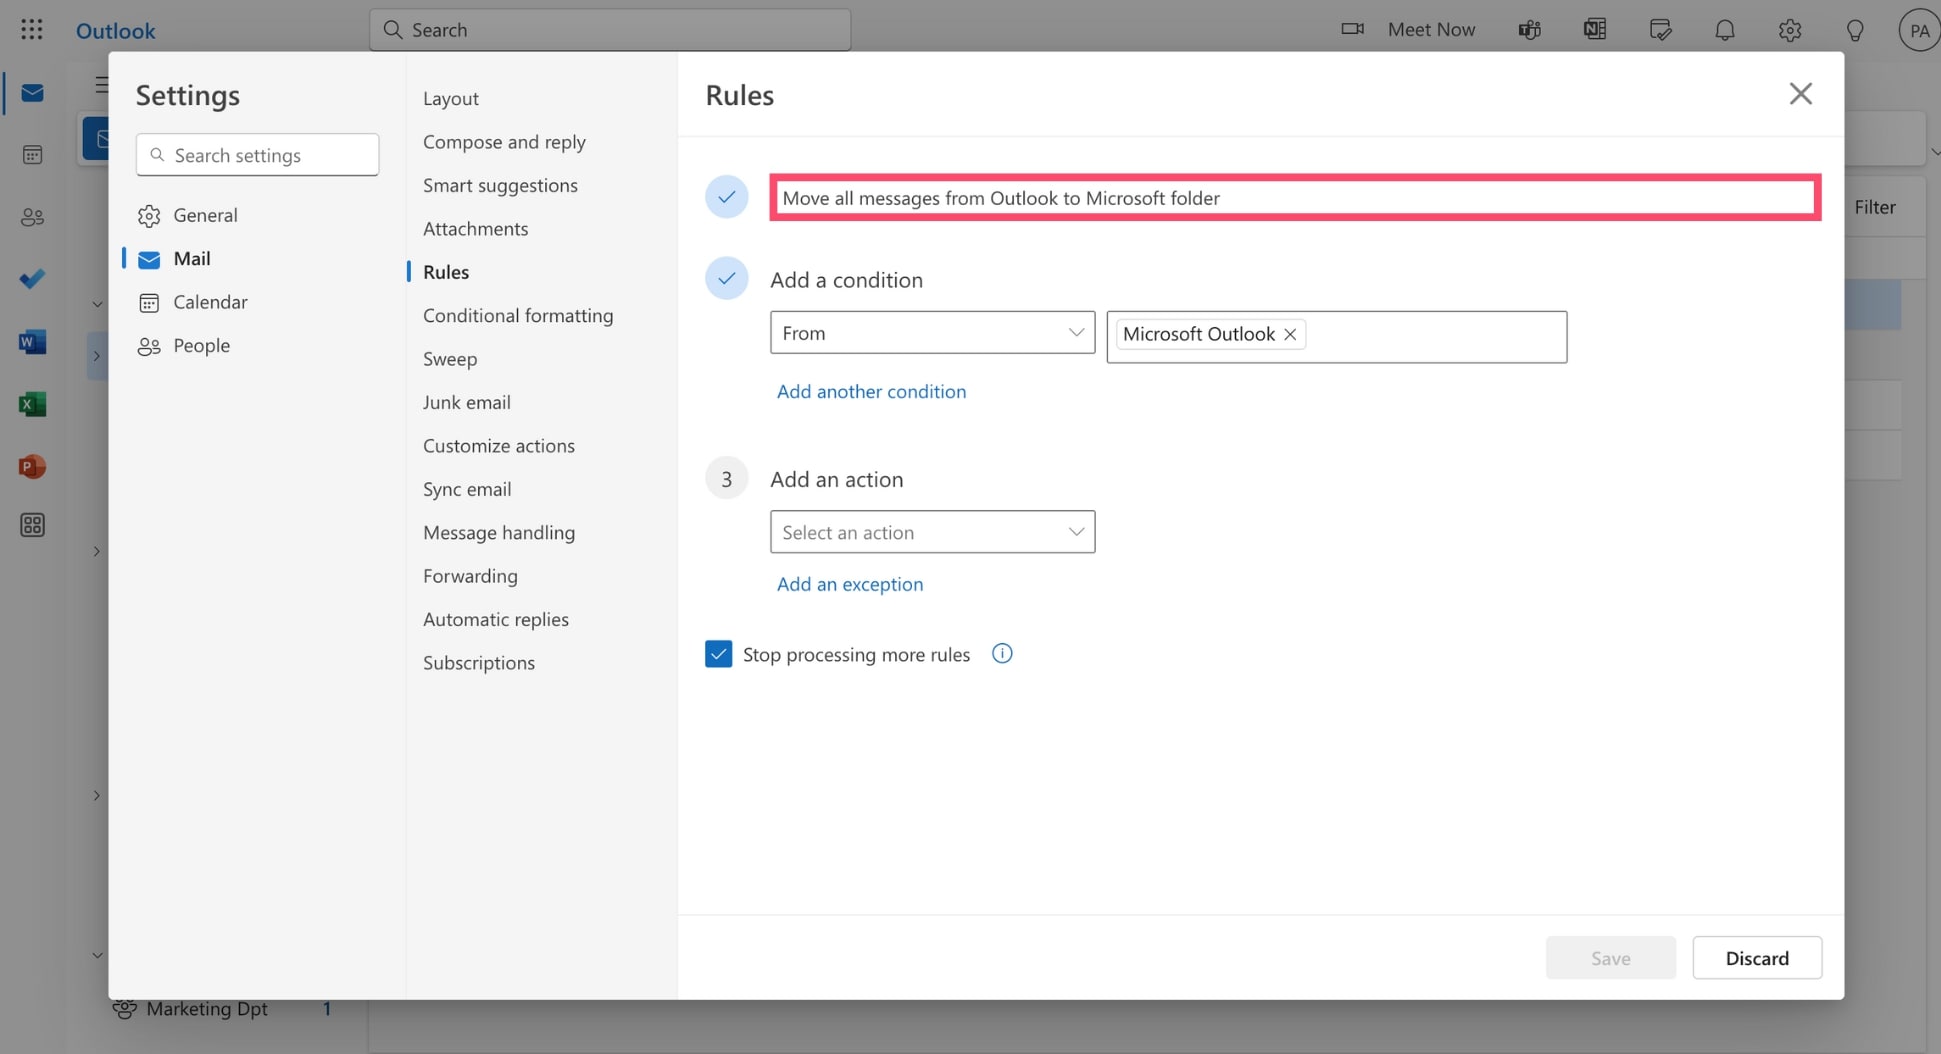
Task: Click the Filter button behind dialog
Action: click(1874, 207)
